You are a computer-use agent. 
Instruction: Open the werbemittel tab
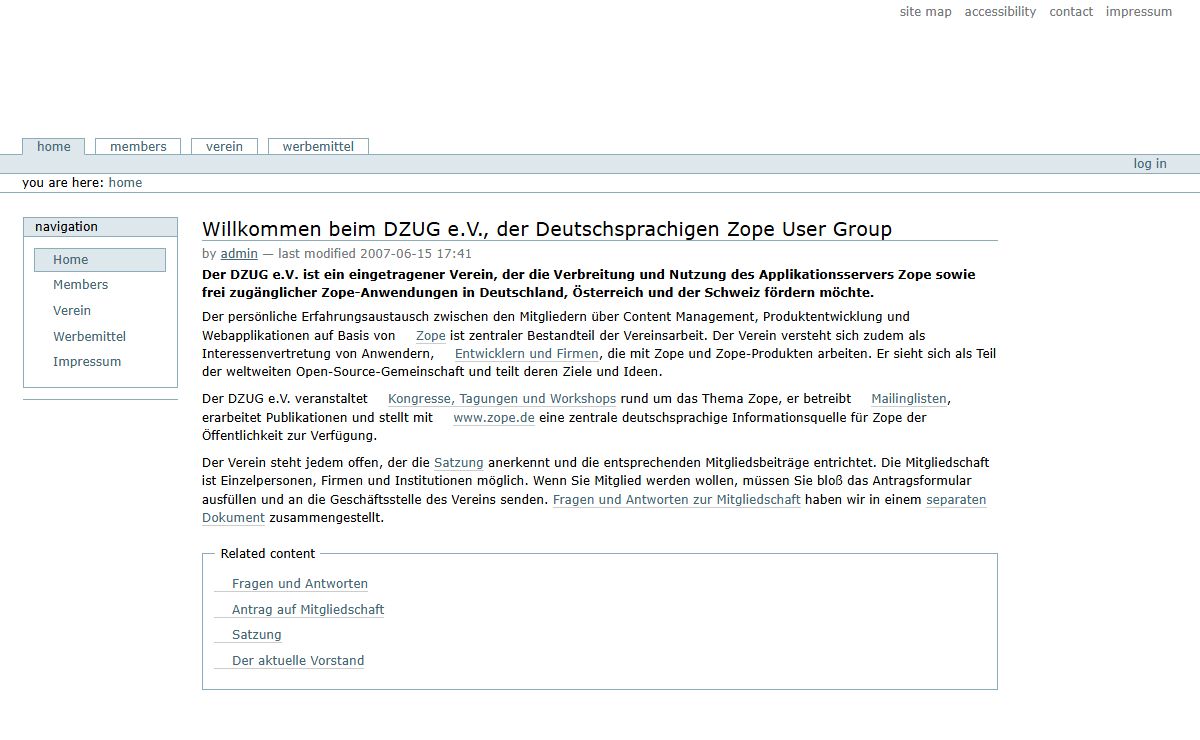318,146
